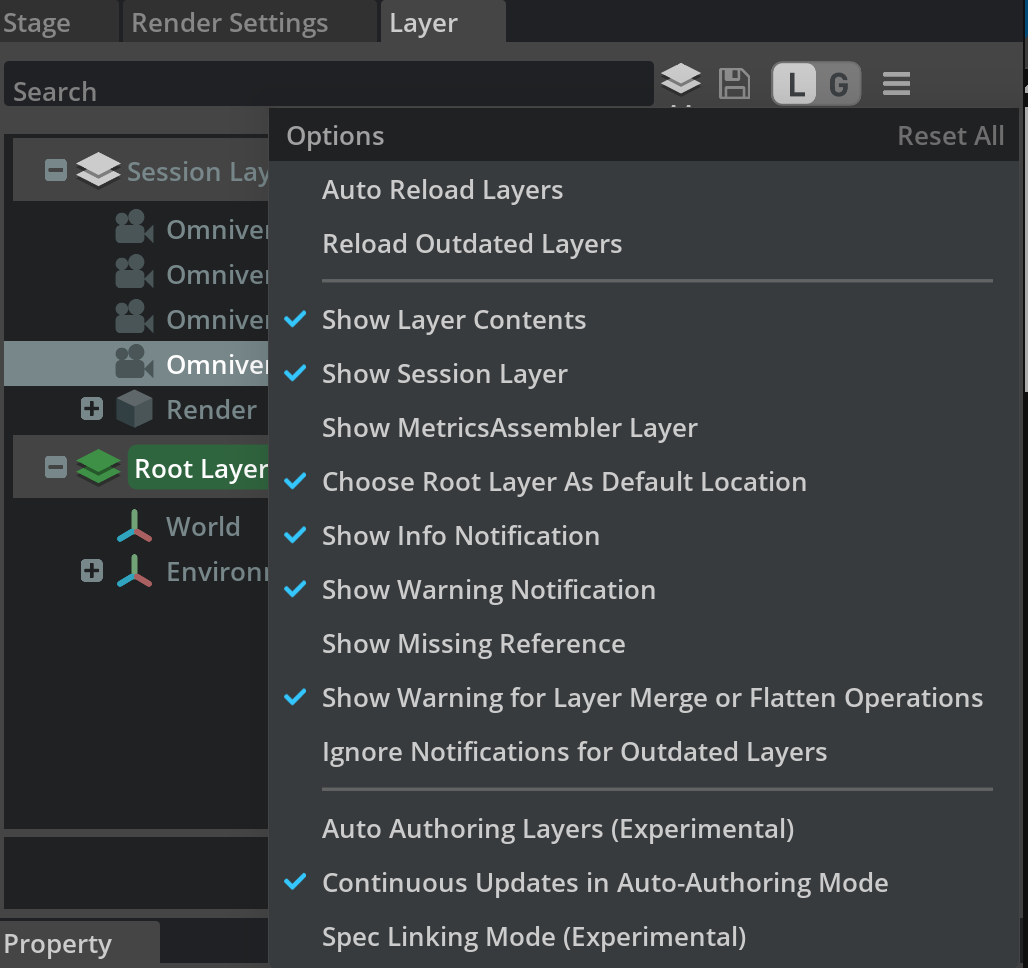Disable Show Layer Contents option

pos(453,320)
